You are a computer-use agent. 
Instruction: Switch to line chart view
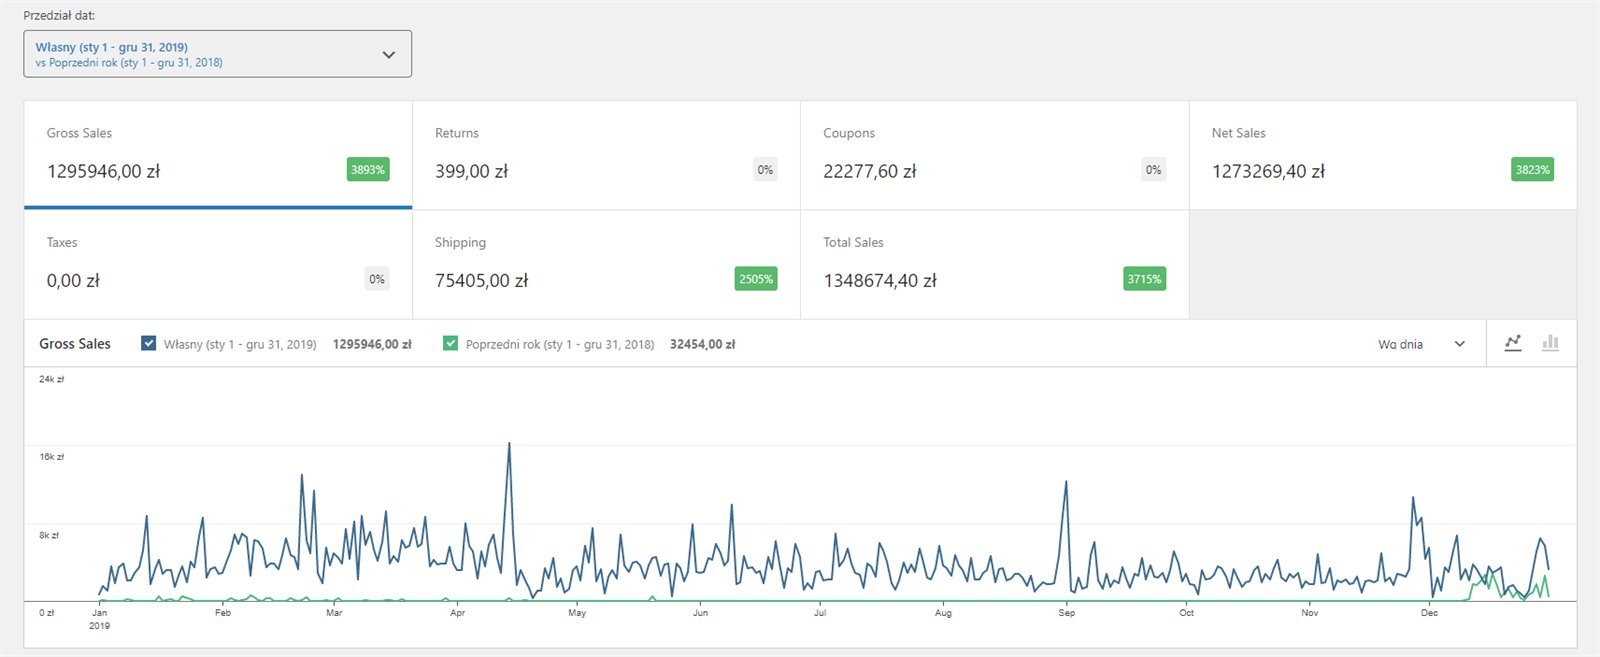click(1513, 343)
